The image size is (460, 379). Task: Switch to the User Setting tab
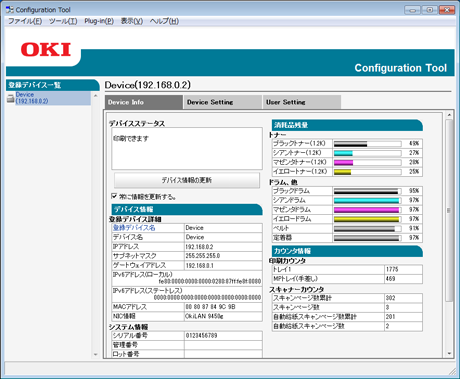[301, 102]
